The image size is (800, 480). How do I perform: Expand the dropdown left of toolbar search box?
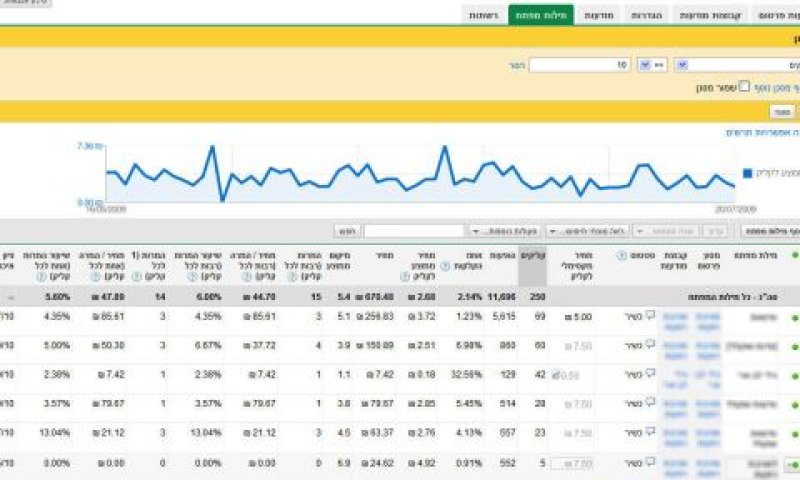[505, 232]
